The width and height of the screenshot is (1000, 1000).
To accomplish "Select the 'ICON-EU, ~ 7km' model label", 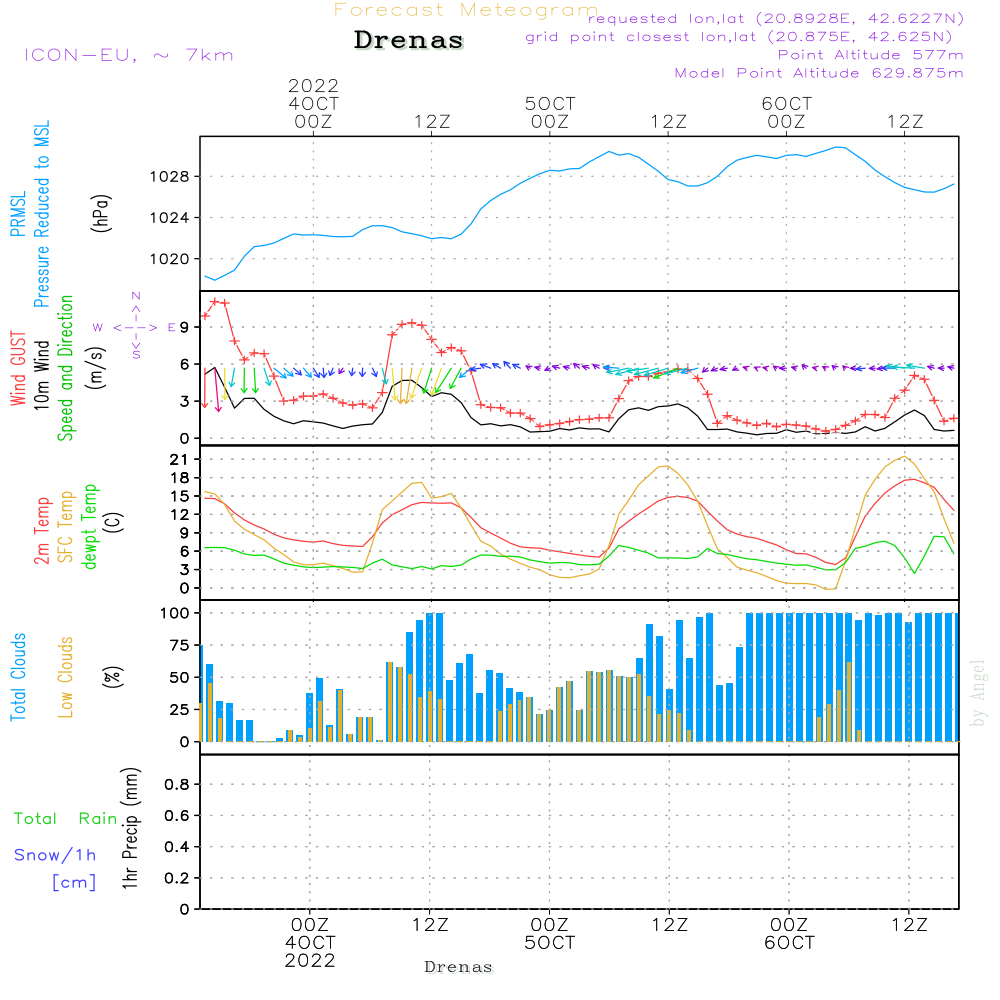I will pyautogui.click(x=128, y=54).
